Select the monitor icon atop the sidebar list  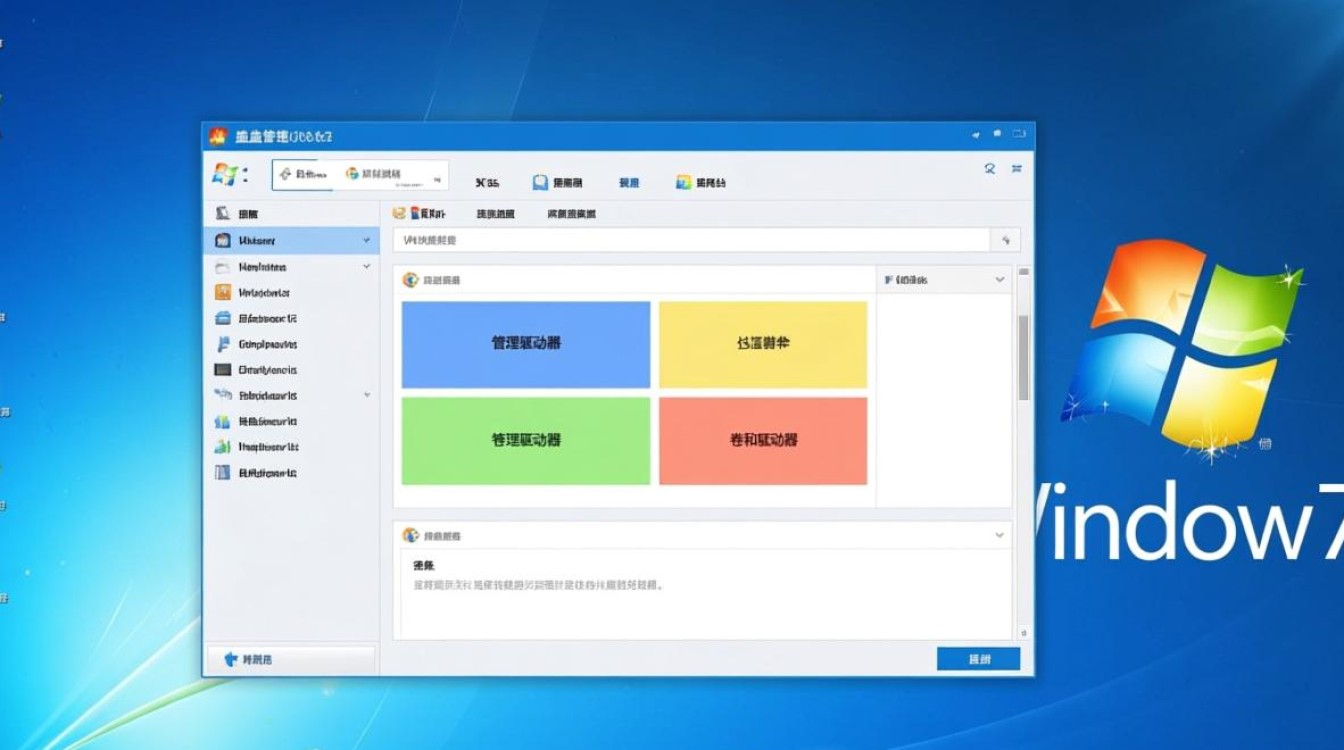point(224,212)
